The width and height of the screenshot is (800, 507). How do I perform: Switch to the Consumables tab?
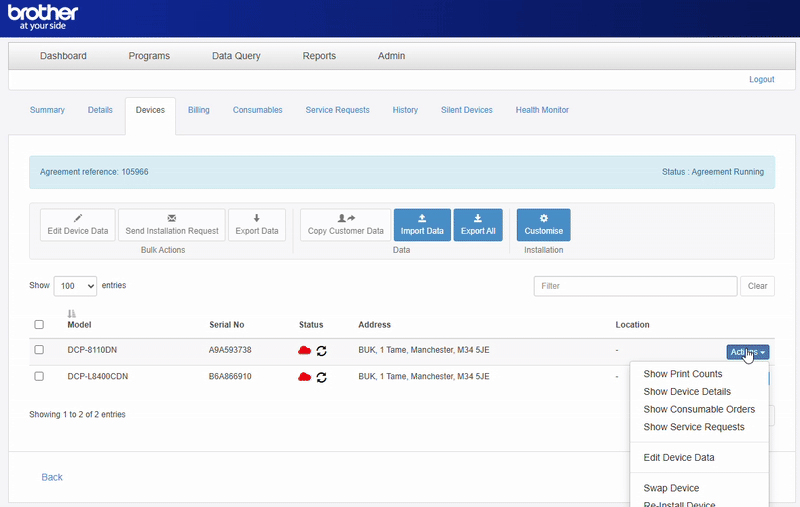257,110
